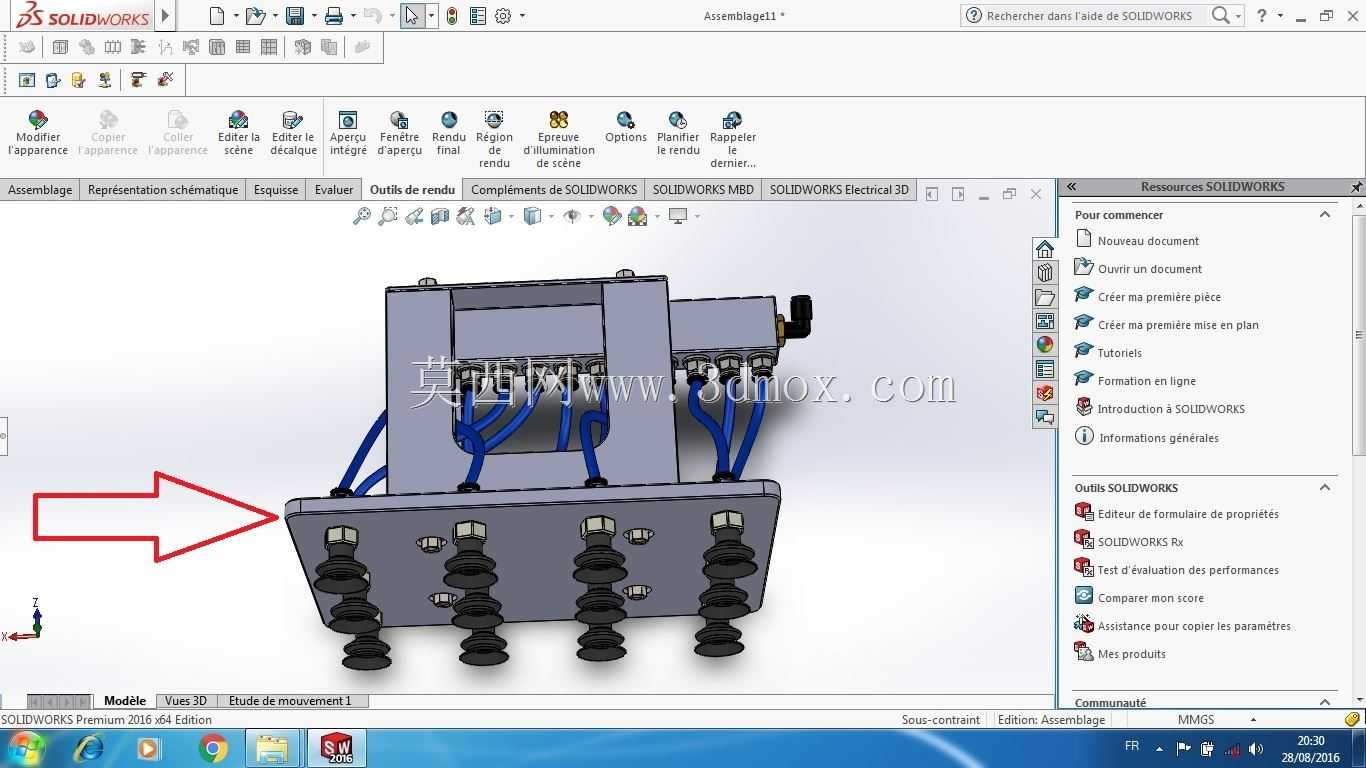Viewport: 1366px width, 768px height.
Task: Open Google Chrome from taskbar
Action: coord(212,748)
